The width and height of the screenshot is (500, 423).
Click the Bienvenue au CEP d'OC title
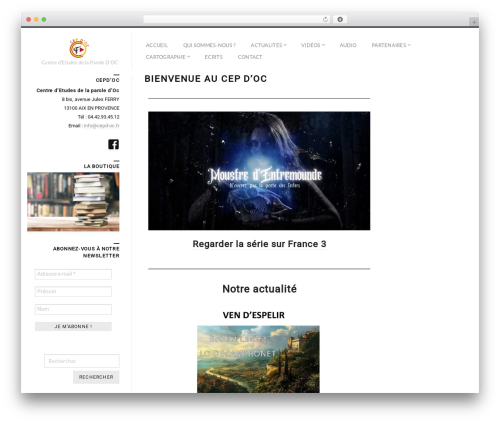pyautogui.click(x=206, y=79)
